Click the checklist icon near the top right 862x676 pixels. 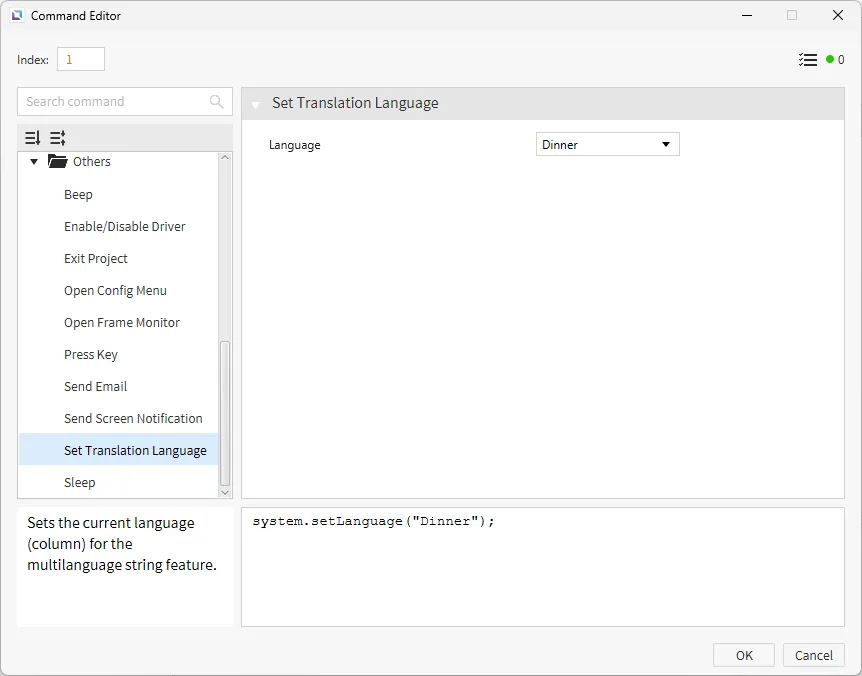808,60
